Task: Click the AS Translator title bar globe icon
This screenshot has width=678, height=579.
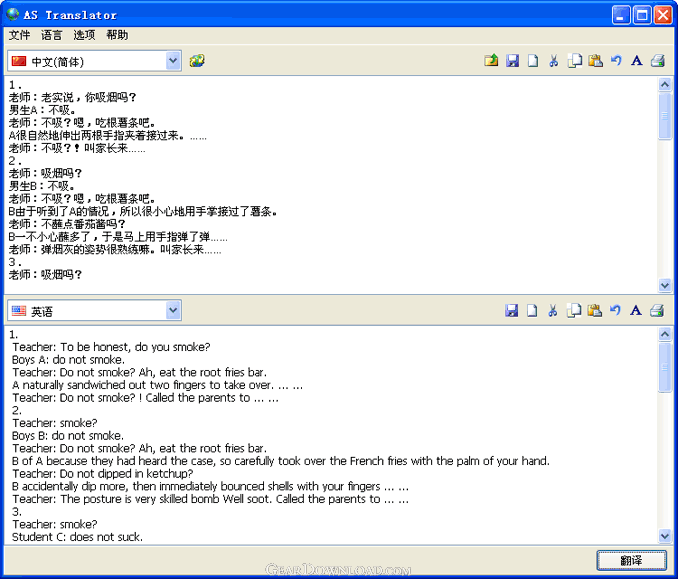Action: click(13, 14)
